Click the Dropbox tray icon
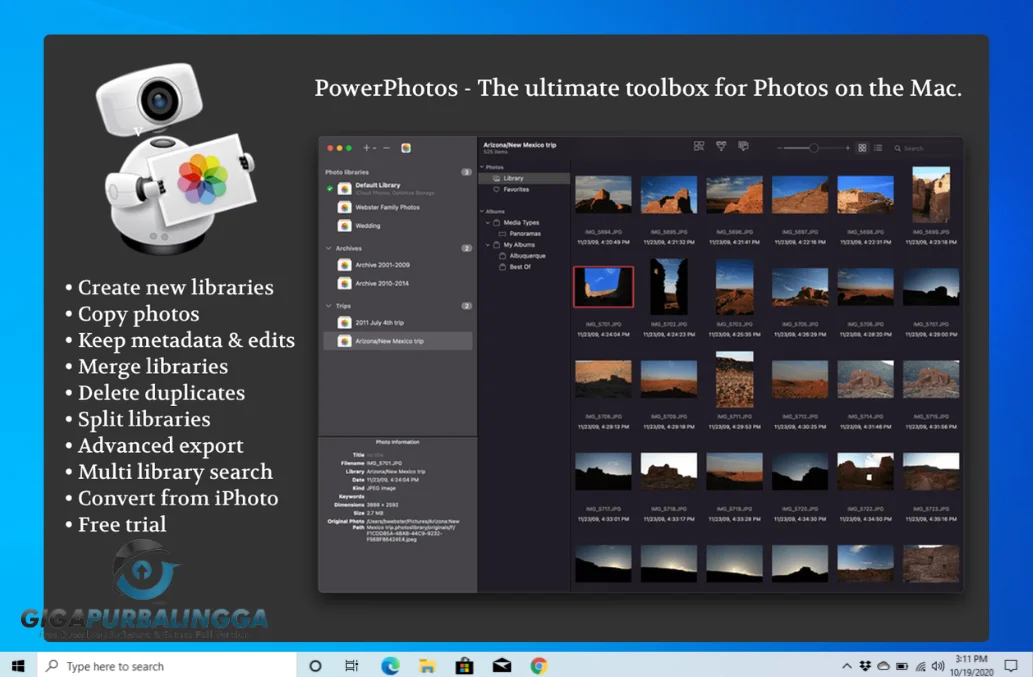Screen dimensions: 1033x677 point(865,666)
